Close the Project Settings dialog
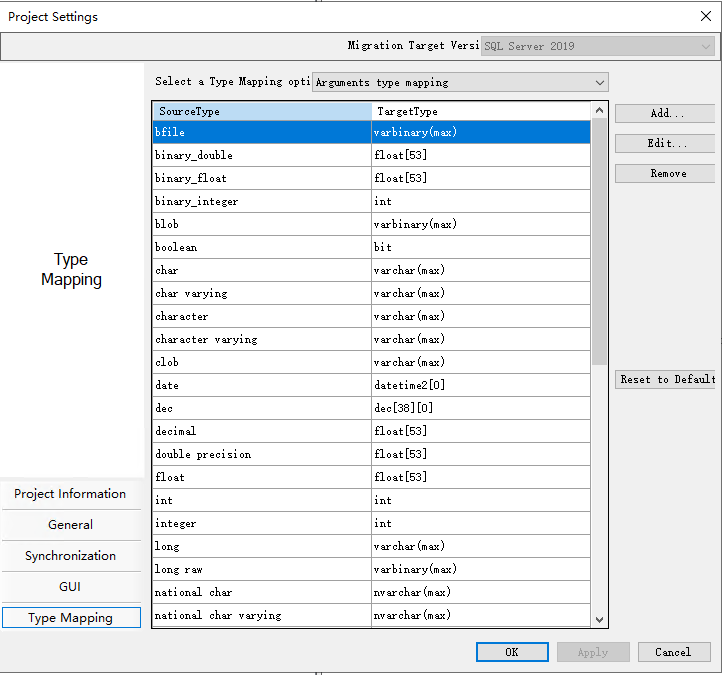Screen dimensions: 722x675 pos(705,16)
